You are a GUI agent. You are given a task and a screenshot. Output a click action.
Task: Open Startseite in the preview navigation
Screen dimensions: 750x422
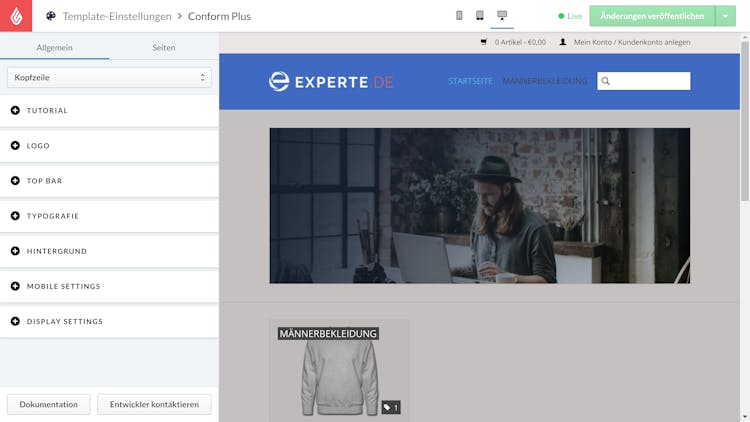[470, 81]
